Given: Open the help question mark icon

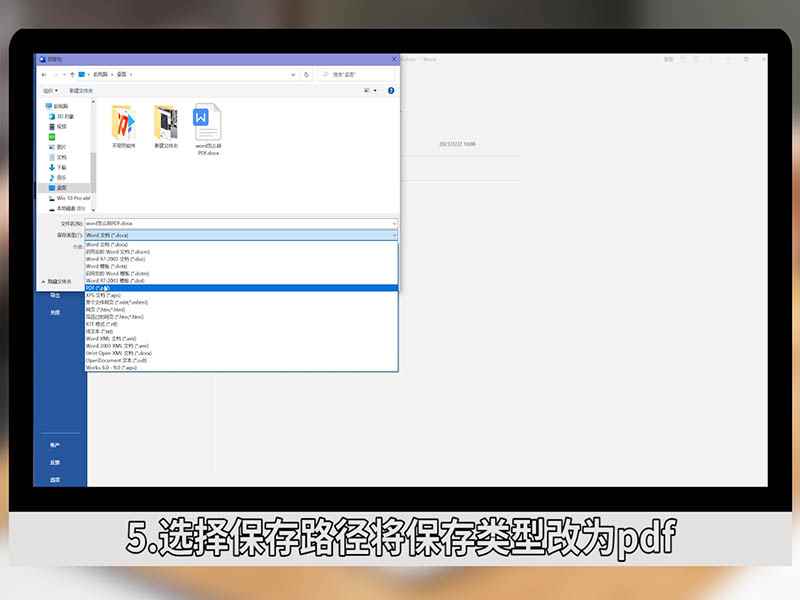Looking at the screenshot, I should (390, 90).
